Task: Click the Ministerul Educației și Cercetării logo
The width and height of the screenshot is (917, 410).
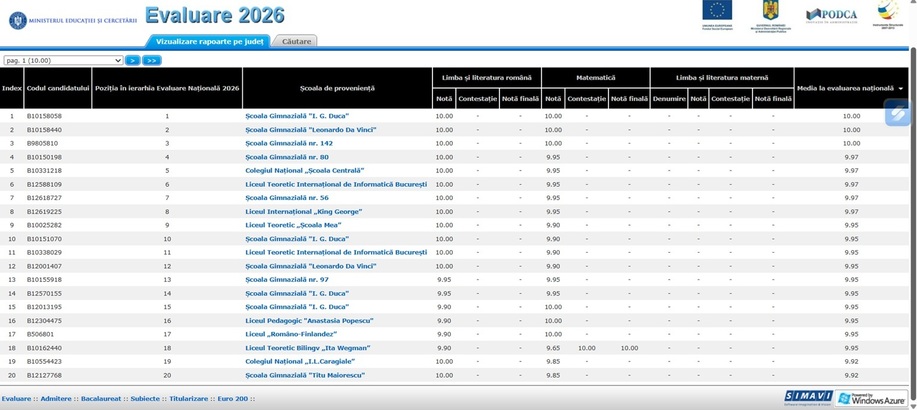Action: [x=73, y=20]
